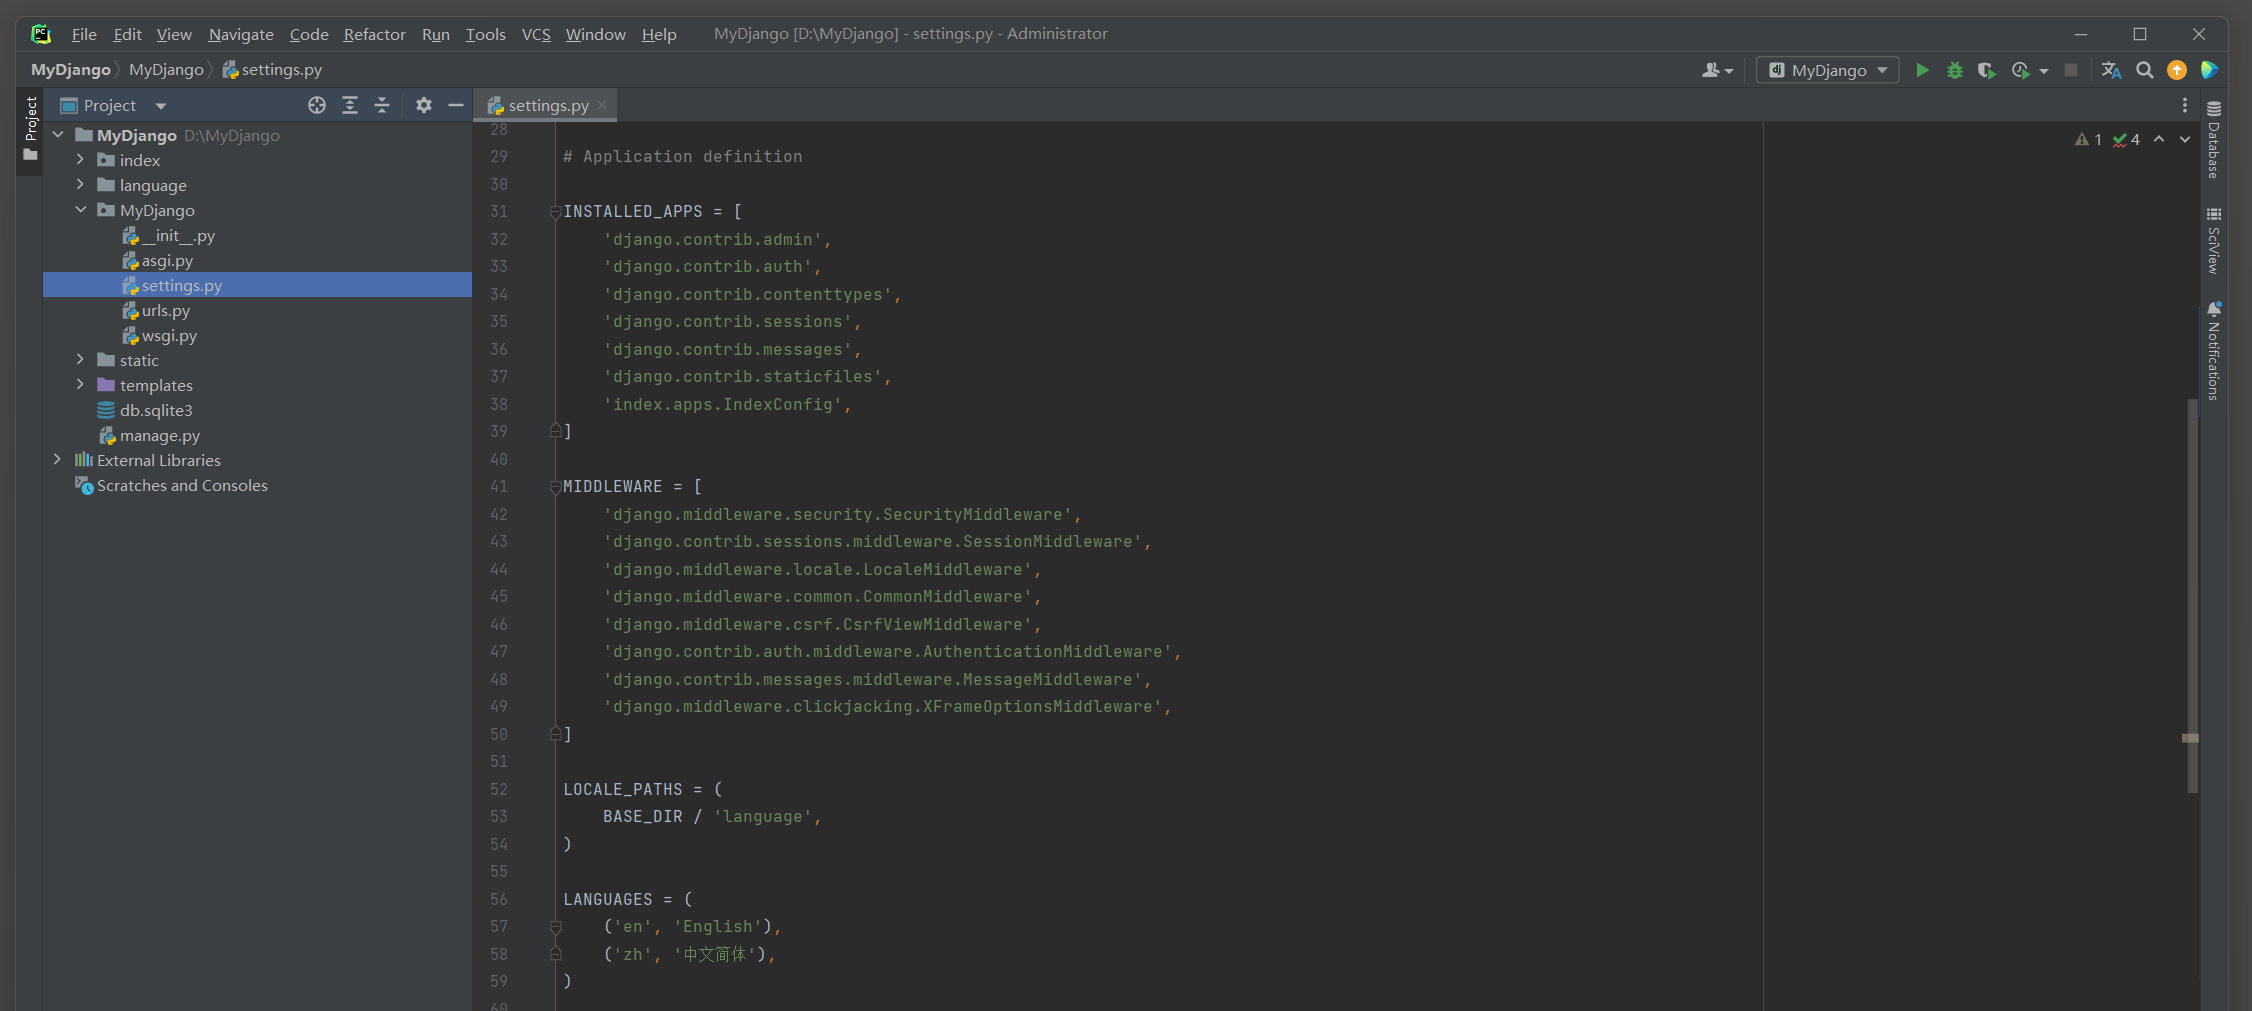The width and height of the screenshot is (2252, 1011).
Task: Expand the index folder
Action: pos(80,160)
